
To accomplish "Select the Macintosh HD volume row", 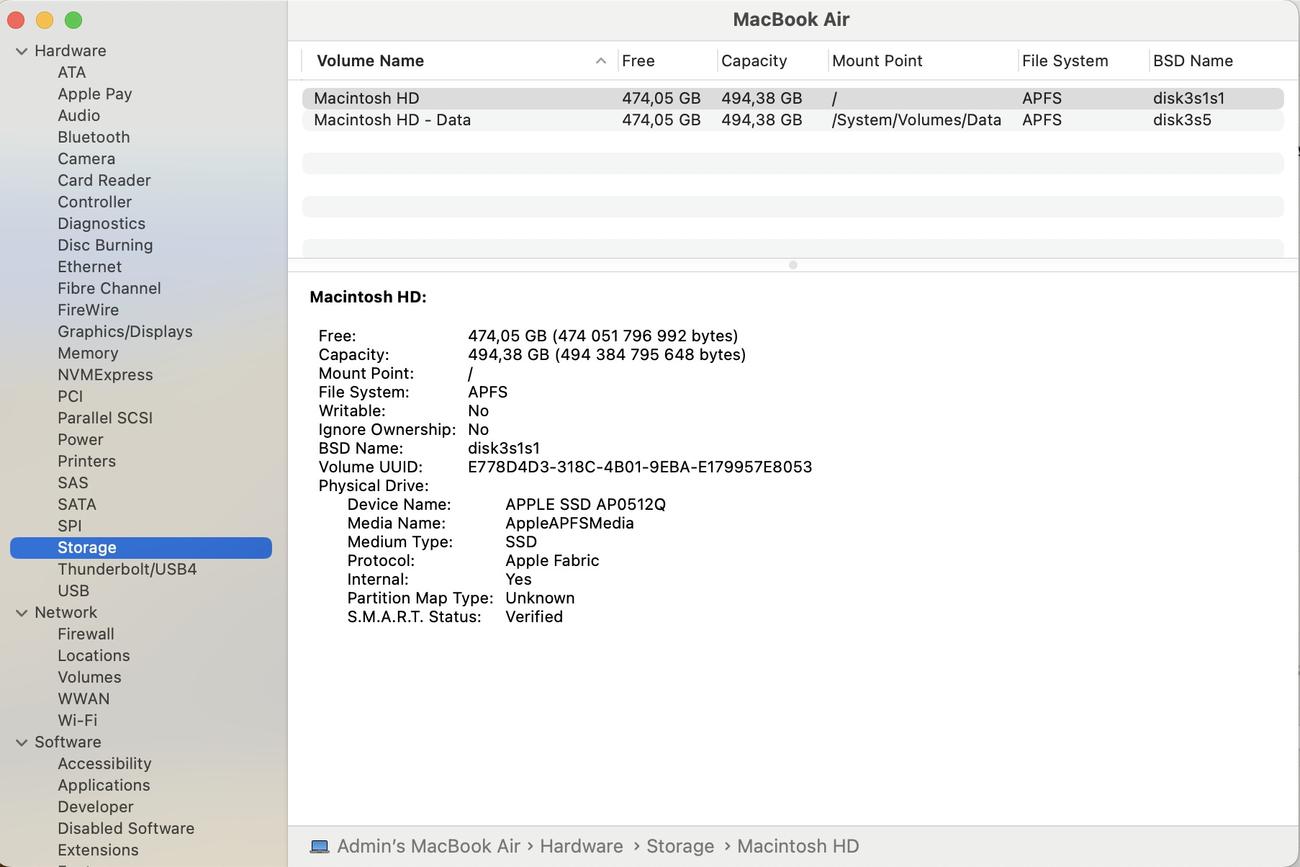I will click(793, 98).
